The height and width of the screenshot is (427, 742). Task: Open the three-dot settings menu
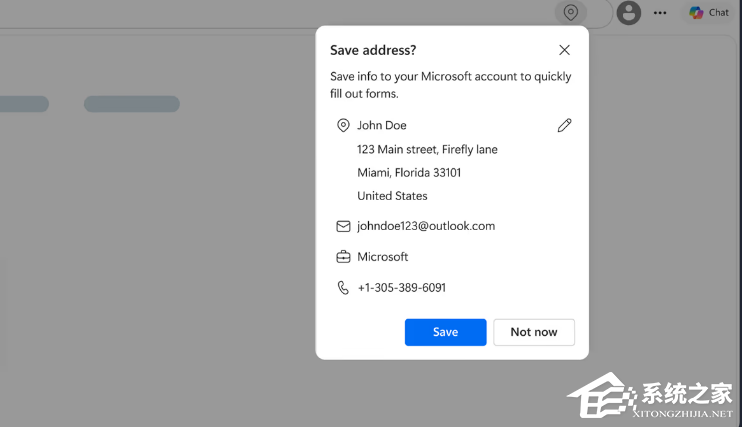(660, 13)
